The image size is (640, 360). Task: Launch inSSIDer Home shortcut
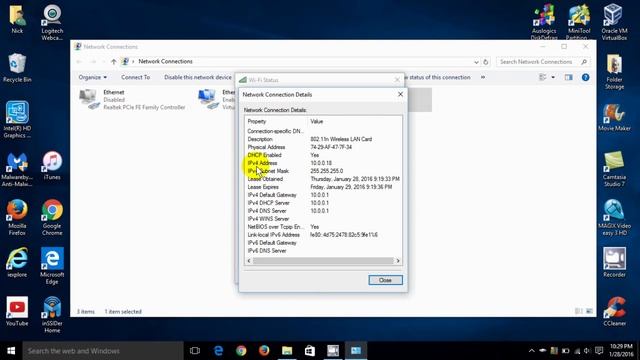tap(52, 314)
